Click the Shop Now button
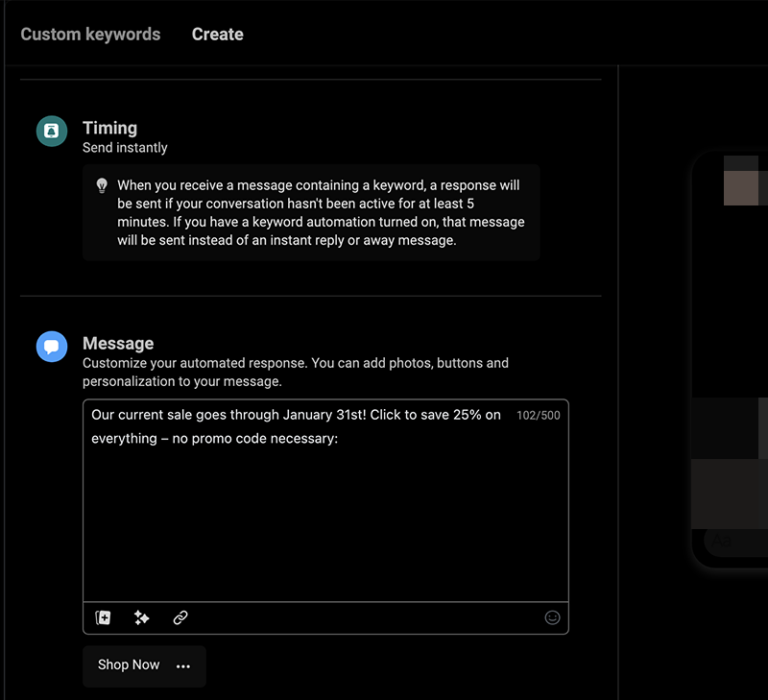Viewport: 768px width, 700px height. [129, 665]
